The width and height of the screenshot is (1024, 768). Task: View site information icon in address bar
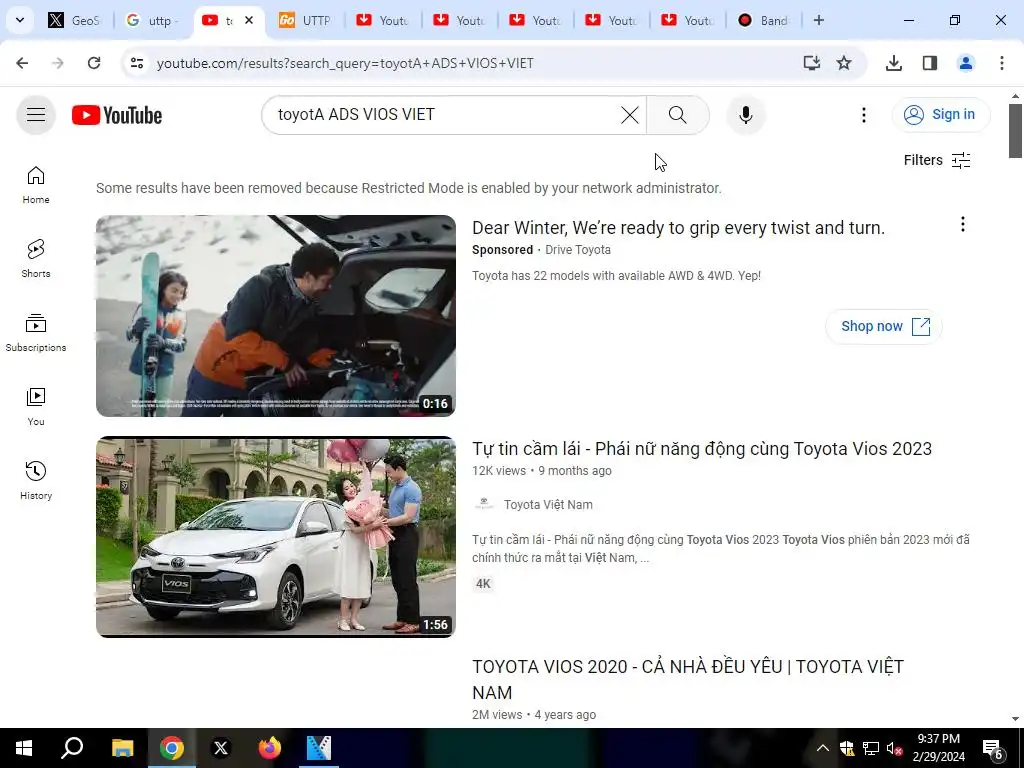136,63
